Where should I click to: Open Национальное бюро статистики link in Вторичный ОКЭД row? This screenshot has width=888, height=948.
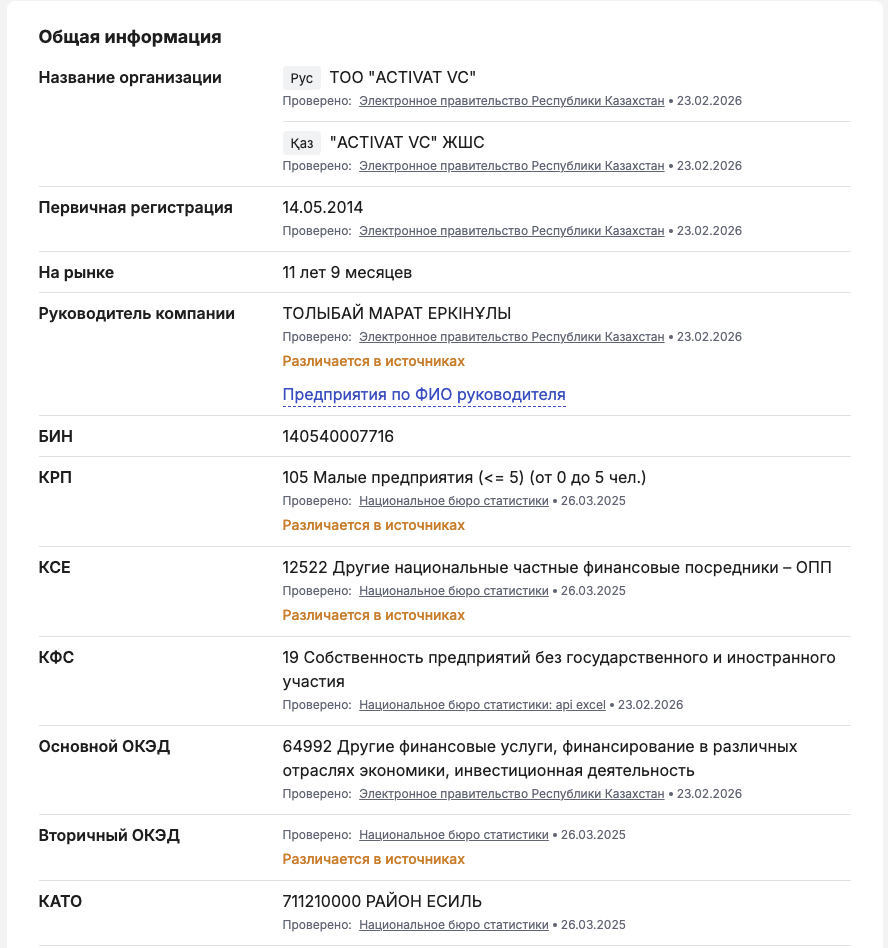coord(453,835)
